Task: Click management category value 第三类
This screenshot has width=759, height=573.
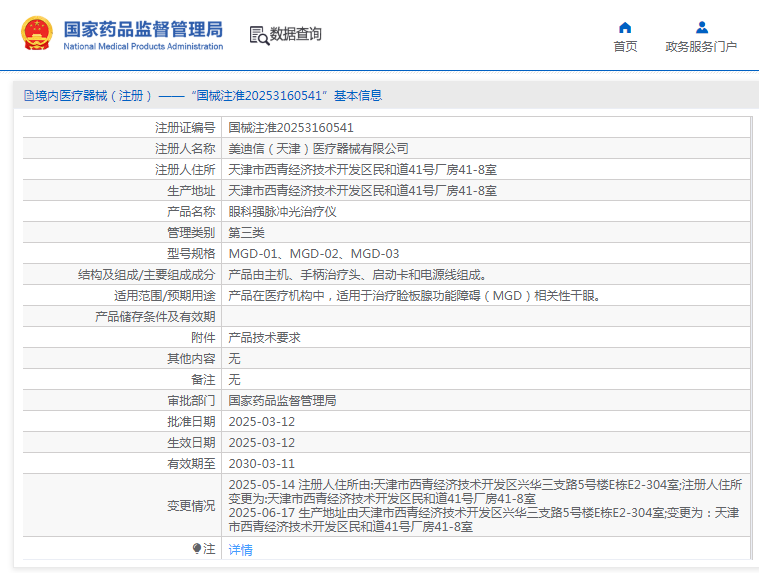Action: [x=246, y=233]
